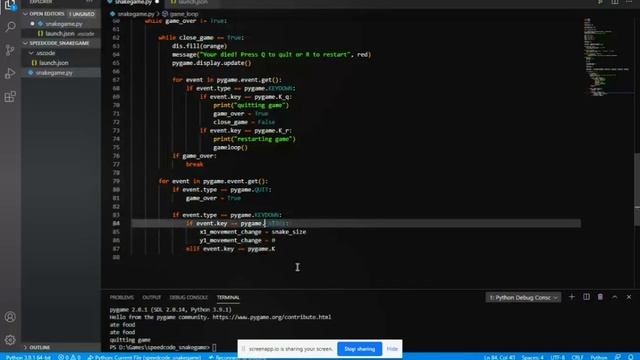The image size is (640, 360).
Task: Click the pygame.org contribute link in terminal
Action: (x=272, y=317)
